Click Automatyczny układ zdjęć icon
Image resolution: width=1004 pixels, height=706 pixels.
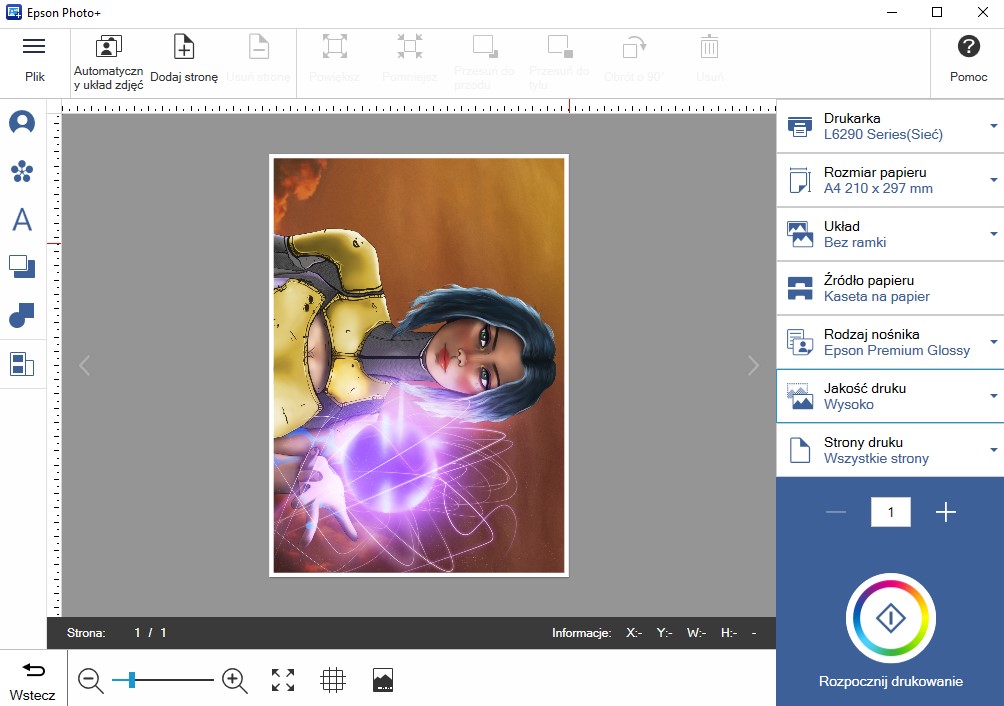[108, 47]
